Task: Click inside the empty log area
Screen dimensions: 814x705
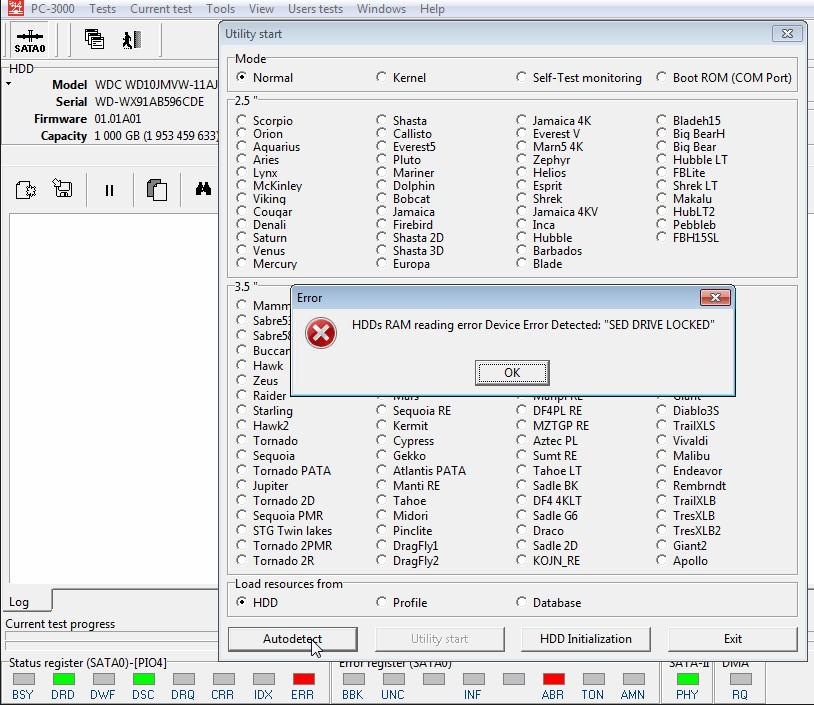Action: tap(113, 397)
